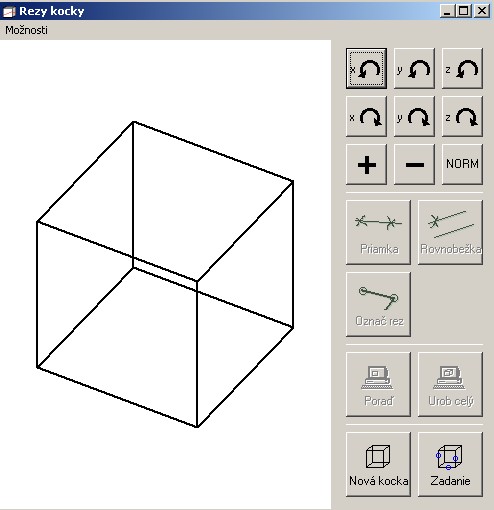Screen dimensions: 494x510
Task: Click the cube's bottom front vertex
Action: [197, 427]
